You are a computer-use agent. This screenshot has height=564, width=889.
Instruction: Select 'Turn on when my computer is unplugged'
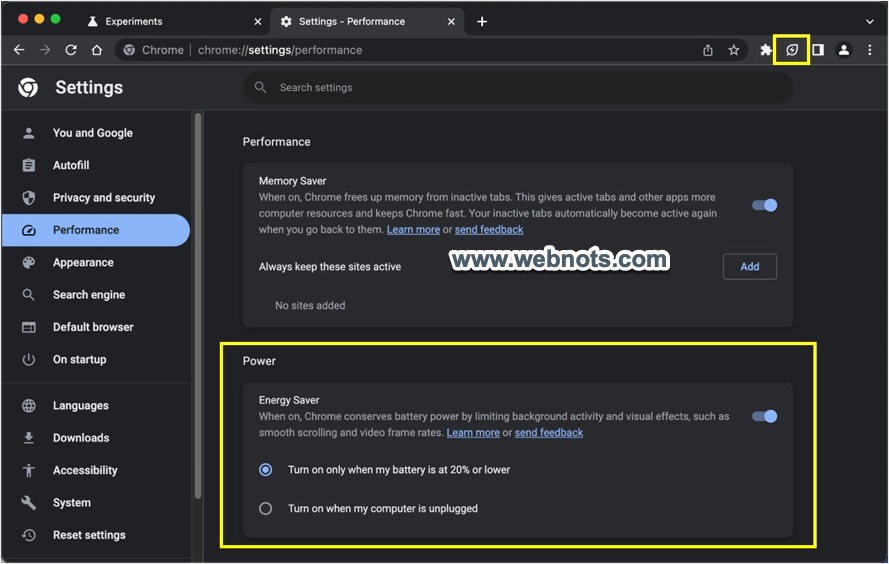(x=266, y=508)
